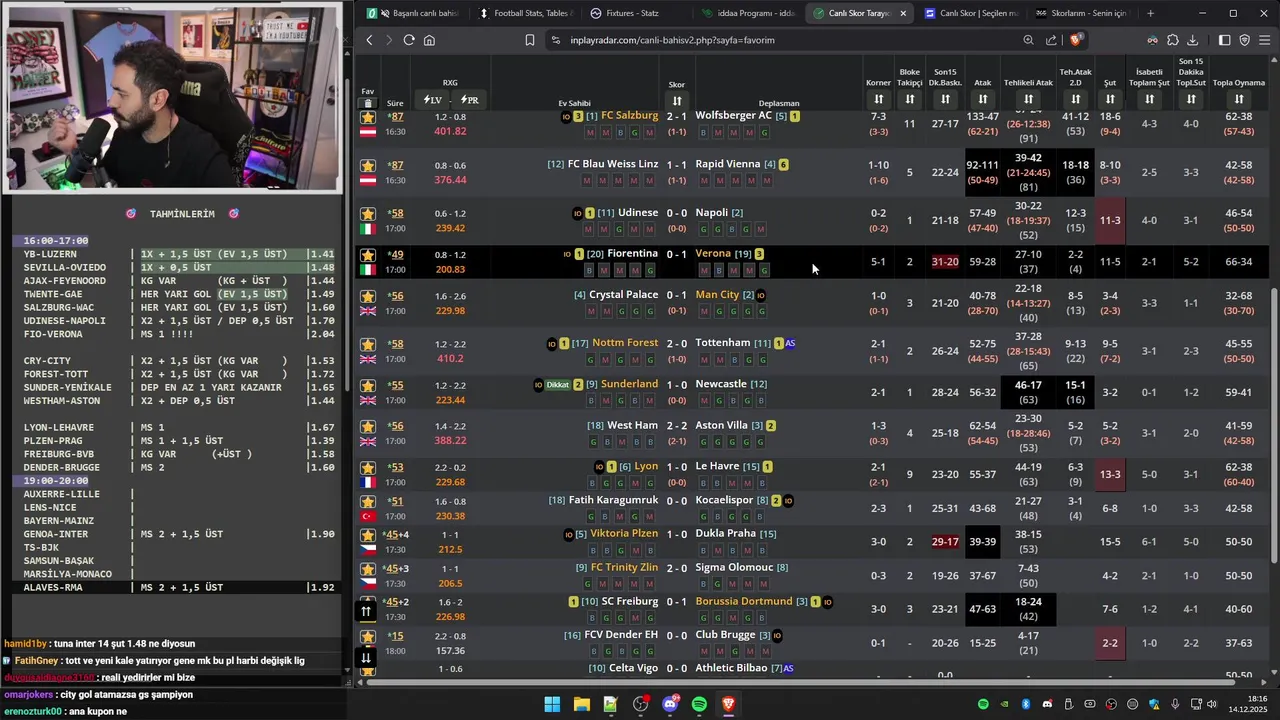The height and width of the screenshot is (720, 1280).
Task: Click the Dikkat badge beside Sunderland
Action: click(x=557, y=385)
